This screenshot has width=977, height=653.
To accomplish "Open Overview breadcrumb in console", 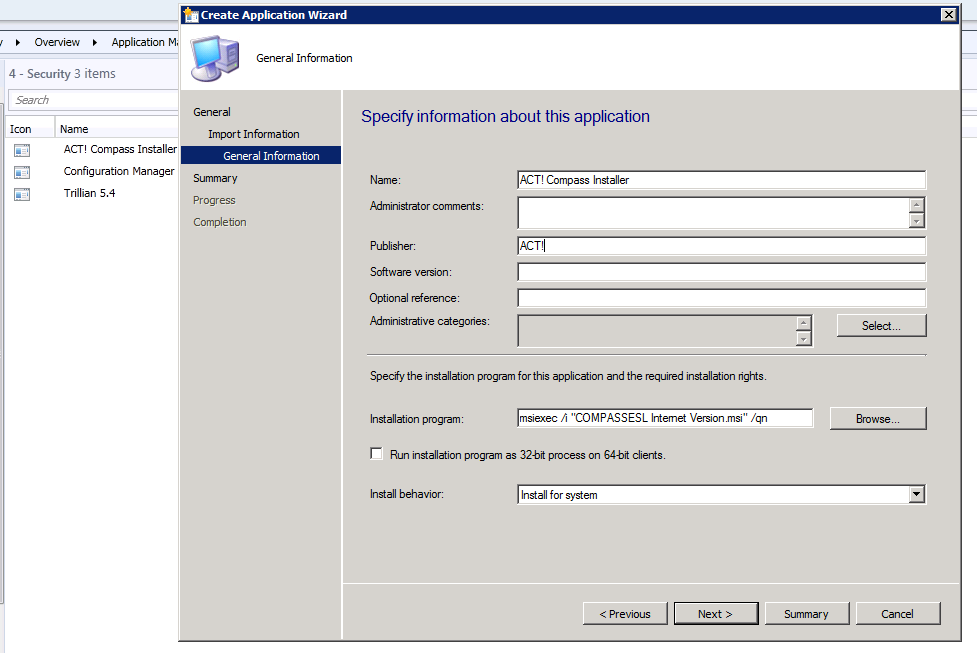I will point(57,42).
